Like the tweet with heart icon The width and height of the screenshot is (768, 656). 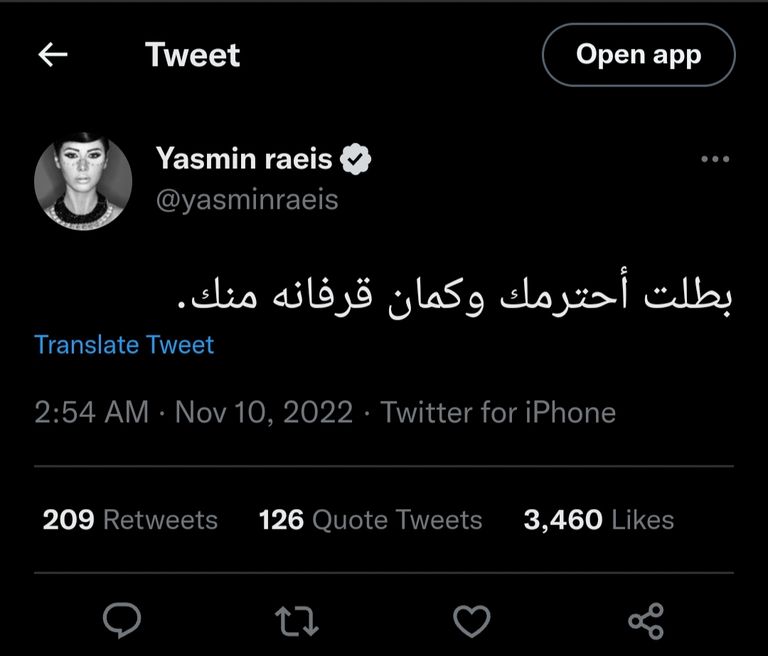point(471,622)
